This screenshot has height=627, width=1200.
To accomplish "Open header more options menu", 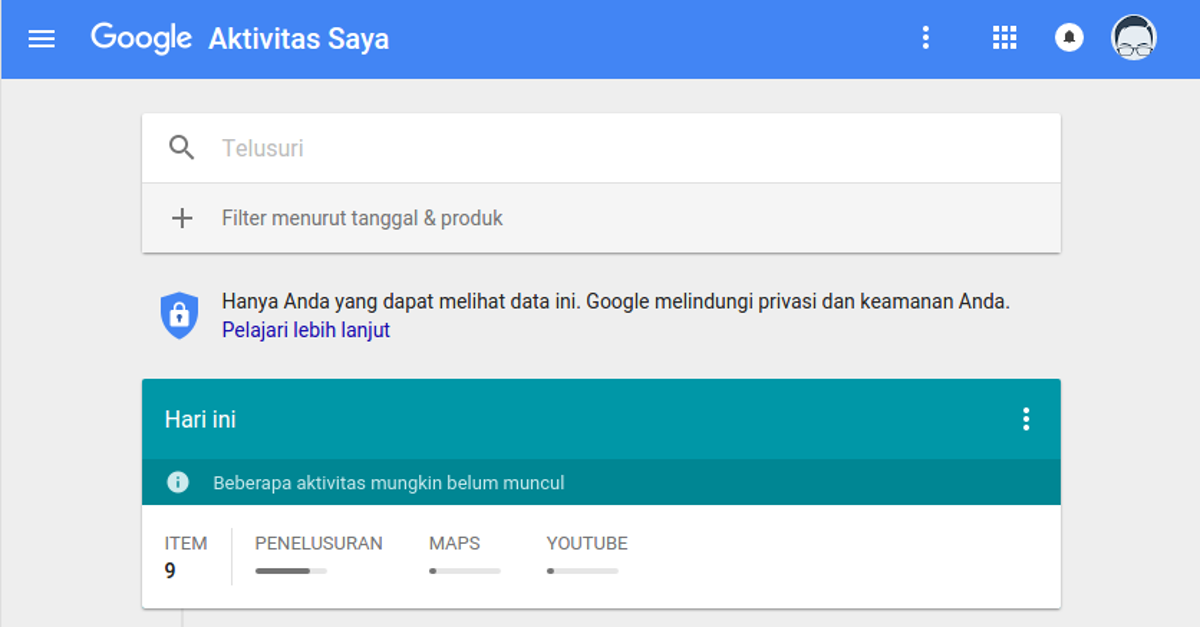I will [x=925, y=38].
